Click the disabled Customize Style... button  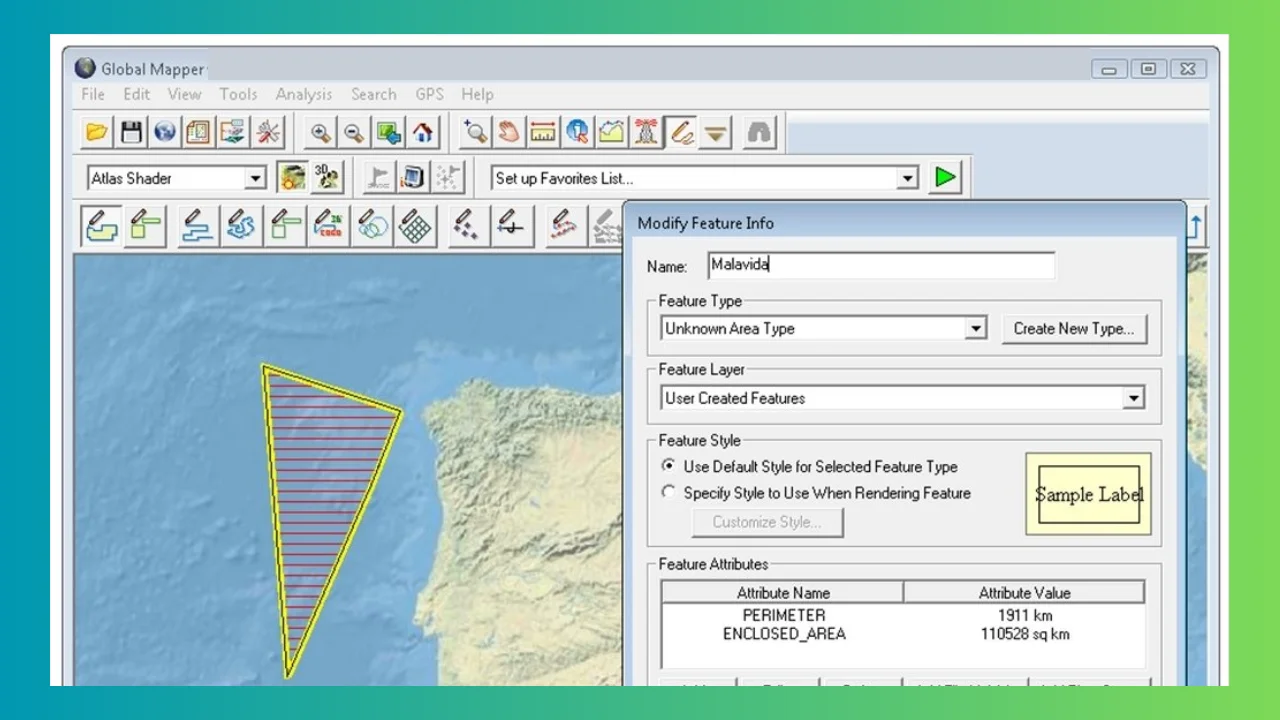767,522
